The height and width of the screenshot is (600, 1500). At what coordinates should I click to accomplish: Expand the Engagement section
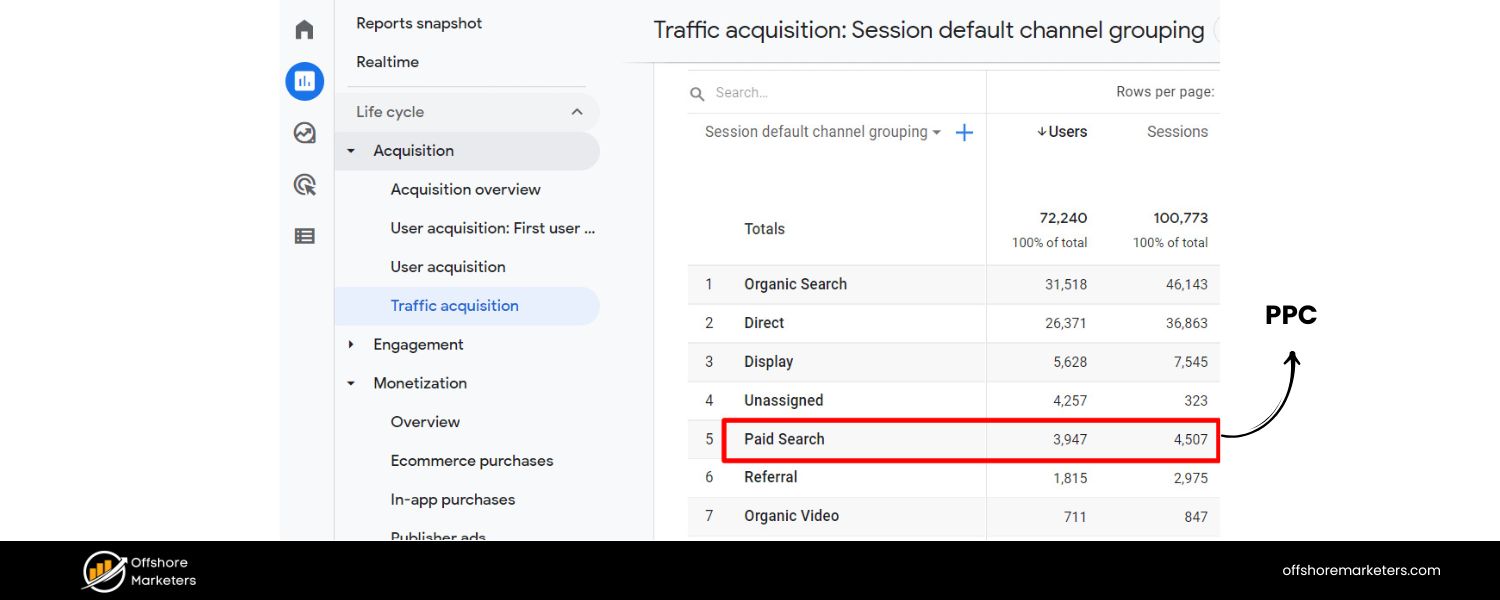tap(351, 344)
